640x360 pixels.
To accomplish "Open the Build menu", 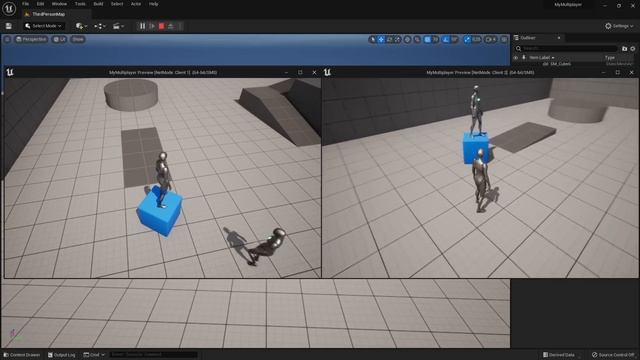I will [98, 4].
